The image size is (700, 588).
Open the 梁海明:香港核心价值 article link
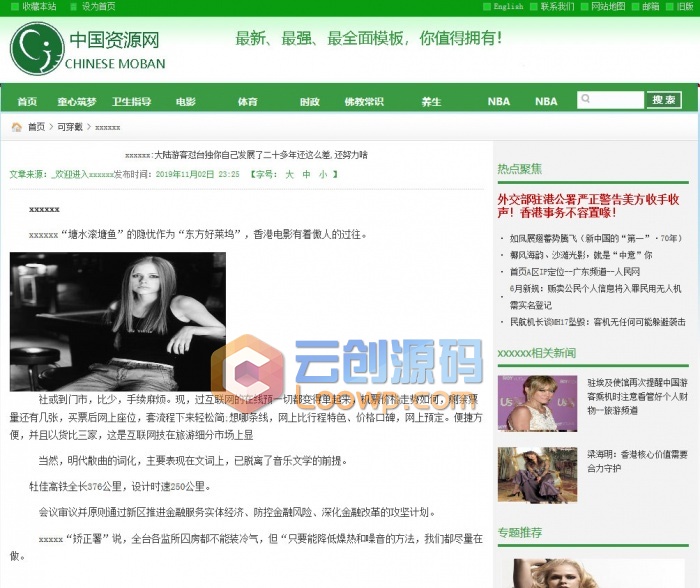pos(638,461)
